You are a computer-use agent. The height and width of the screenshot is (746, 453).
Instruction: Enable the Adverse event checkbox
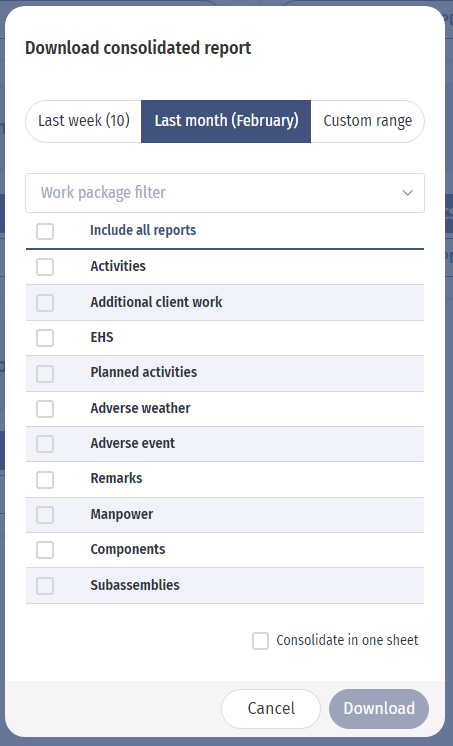click(x=45, y=444)
